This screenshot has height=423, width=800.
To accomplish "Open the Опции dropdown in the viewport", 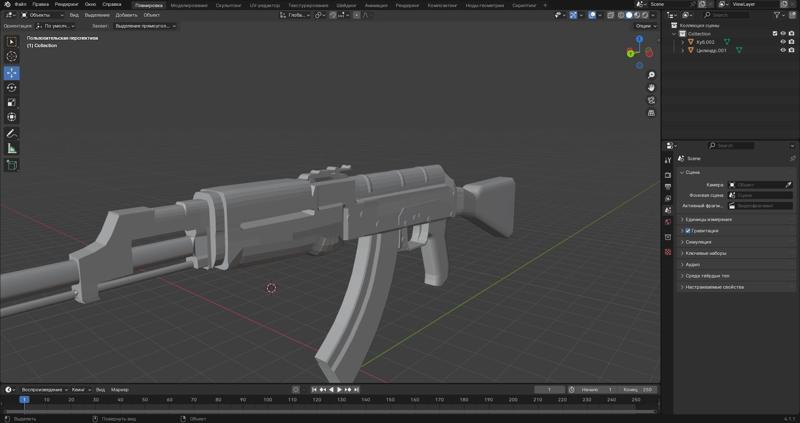I will pos(646,26).
